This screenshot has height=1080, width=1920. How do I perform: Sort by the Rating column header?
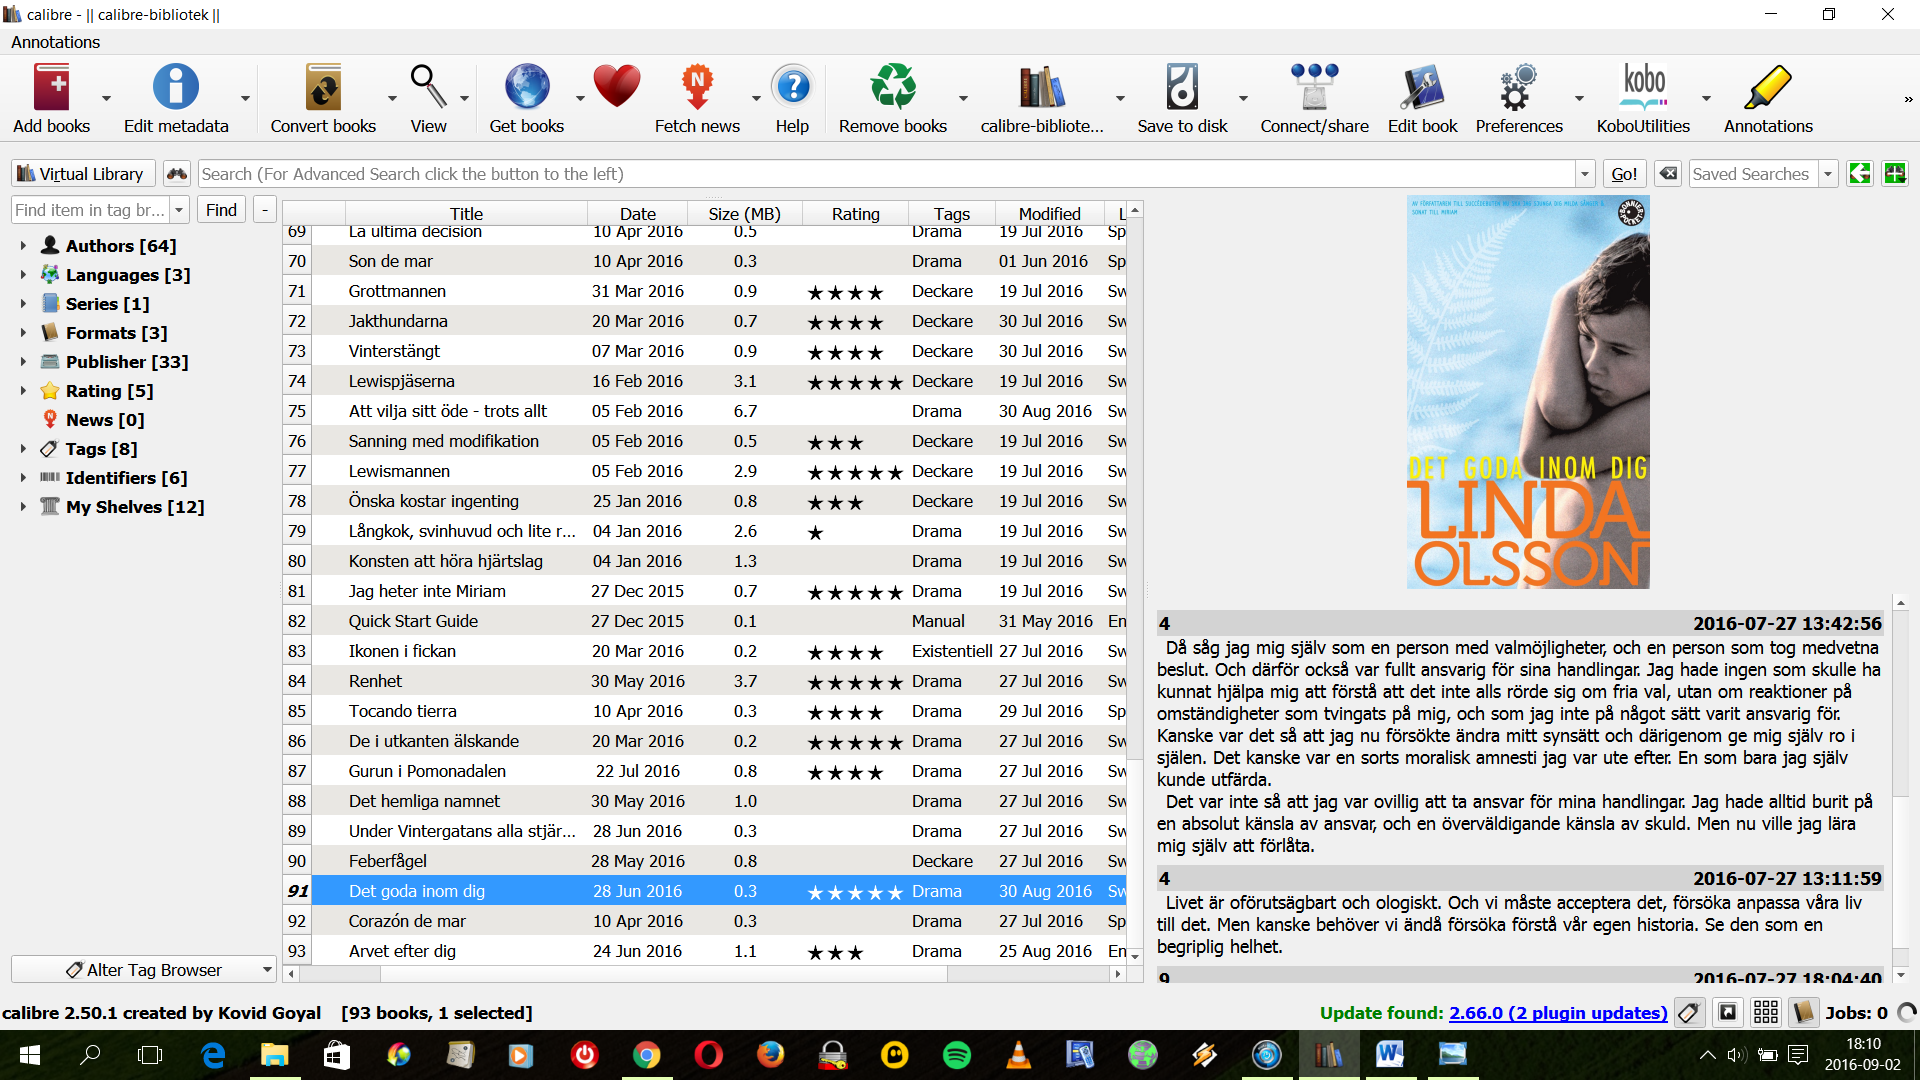[855, 213]
